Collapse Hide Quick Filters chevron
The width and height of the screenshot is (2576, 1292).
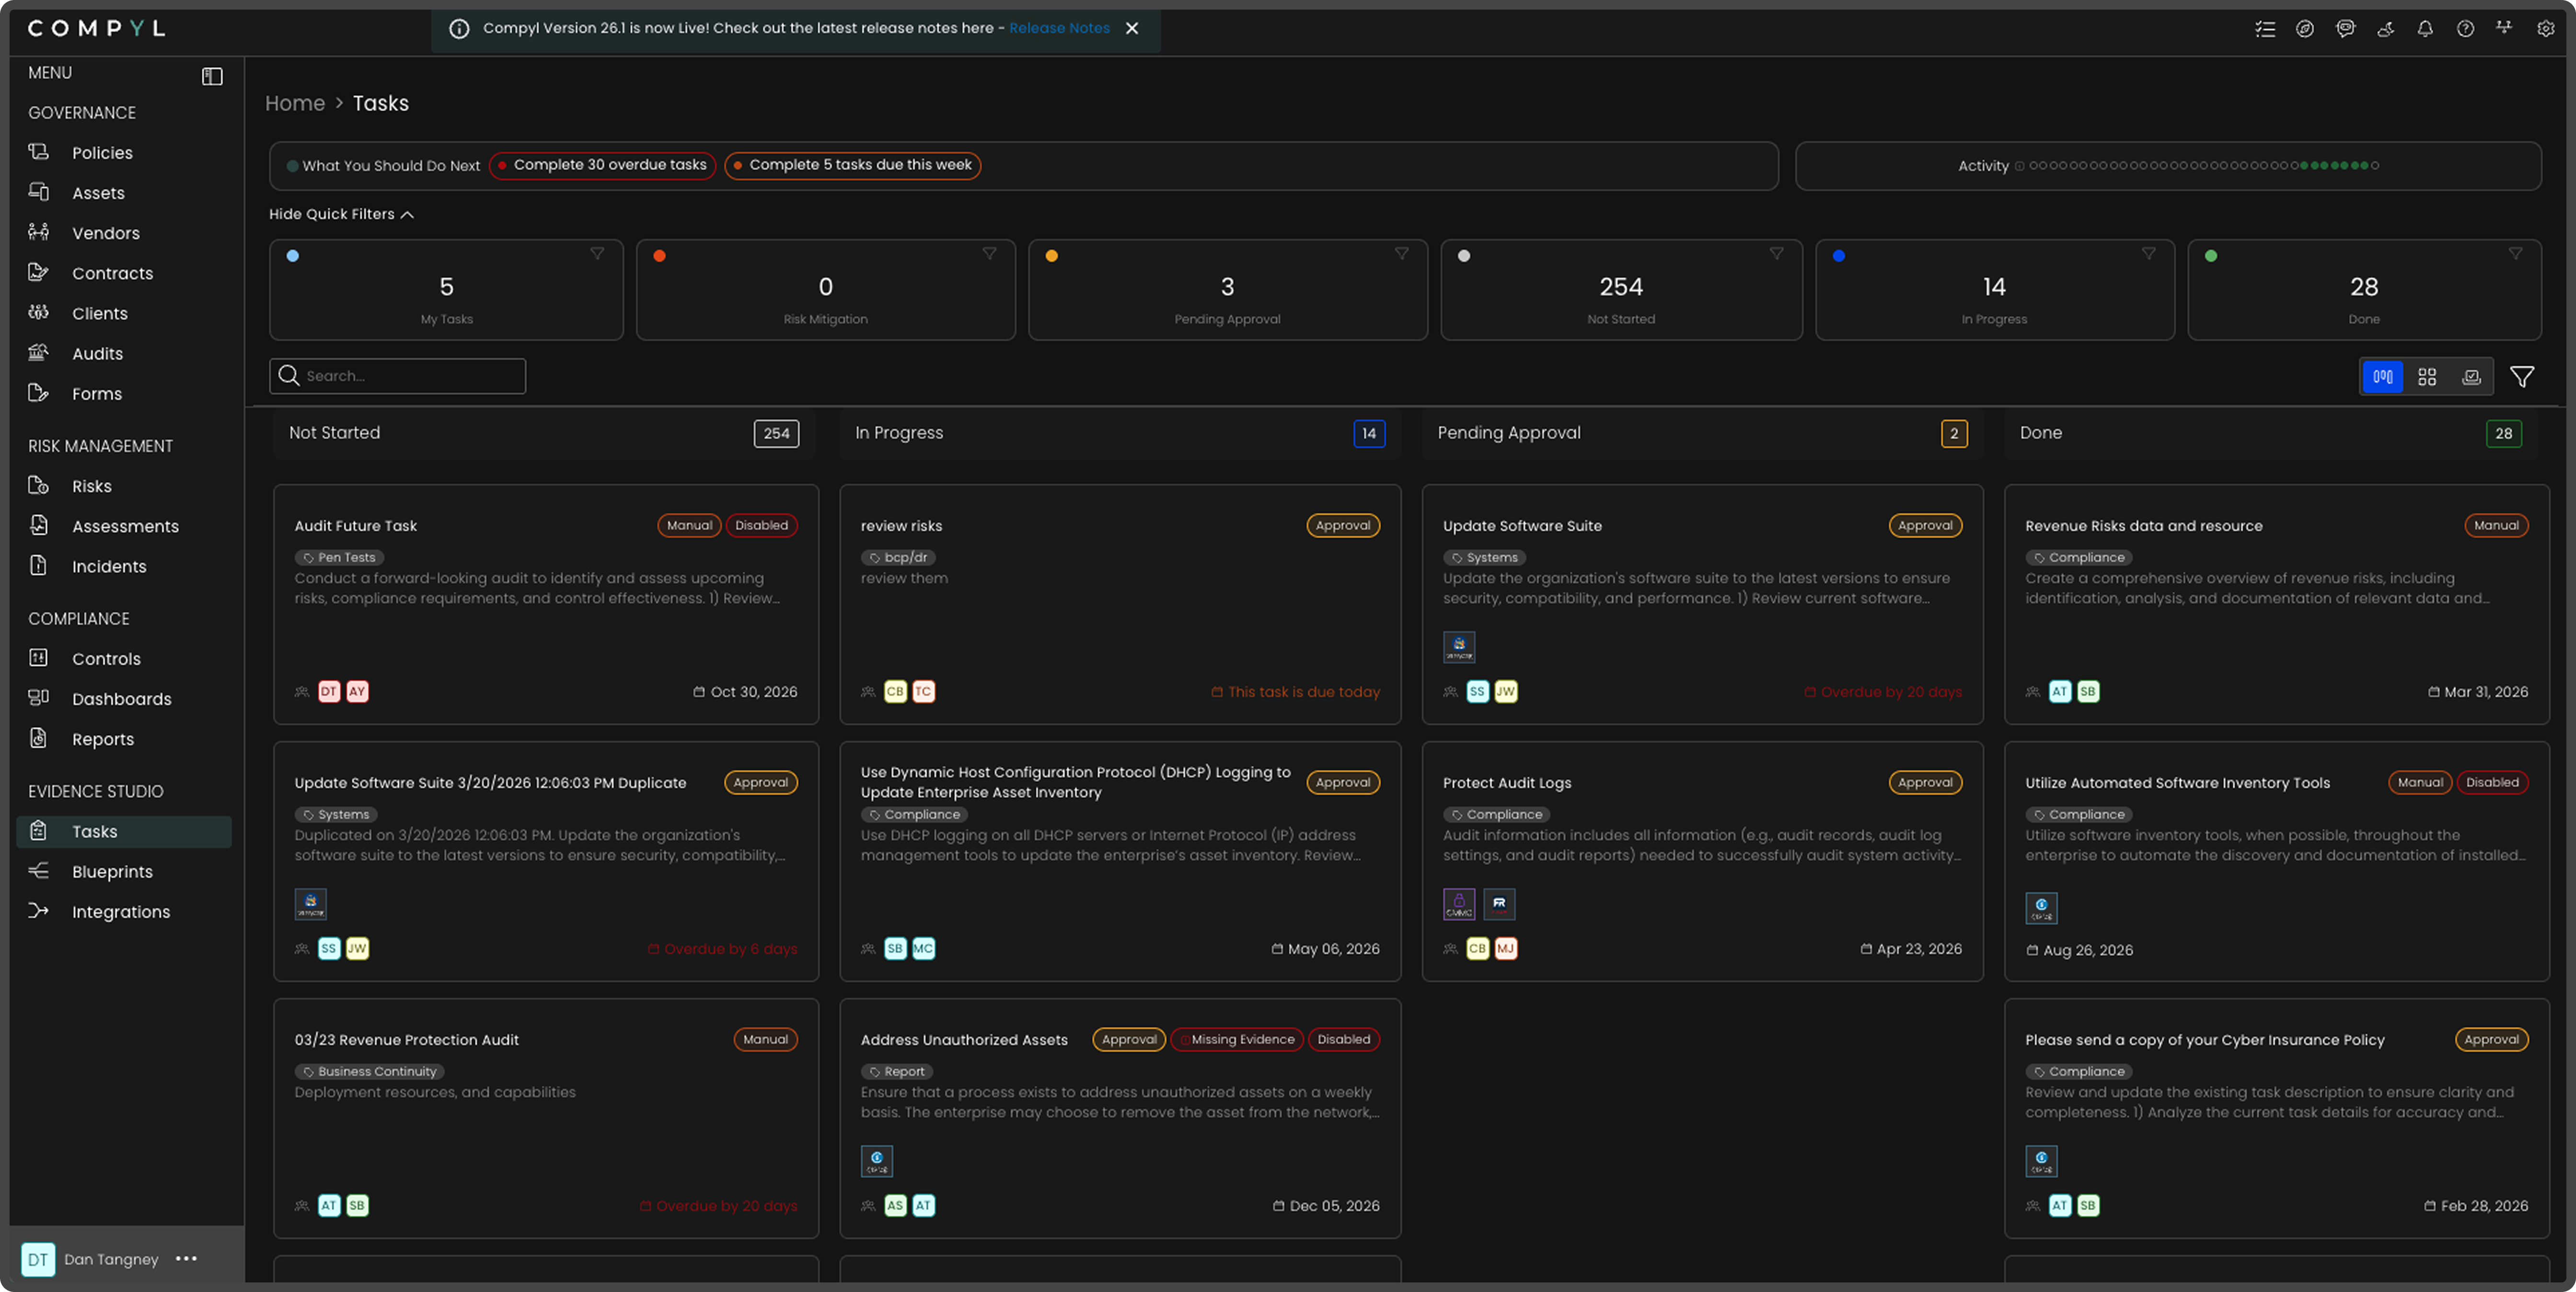(407, 215)
